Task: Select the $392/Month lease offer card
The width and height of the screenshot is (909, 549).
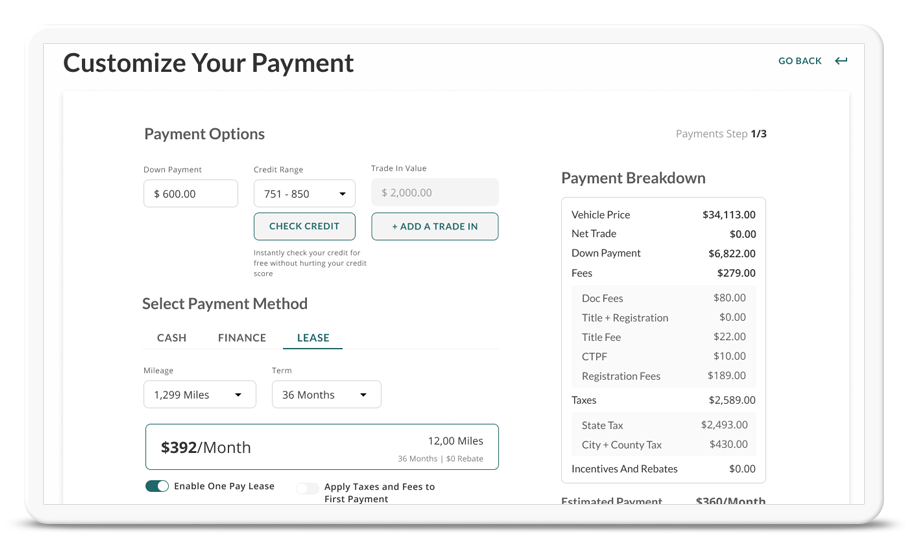Action: (x=321, y=447)
